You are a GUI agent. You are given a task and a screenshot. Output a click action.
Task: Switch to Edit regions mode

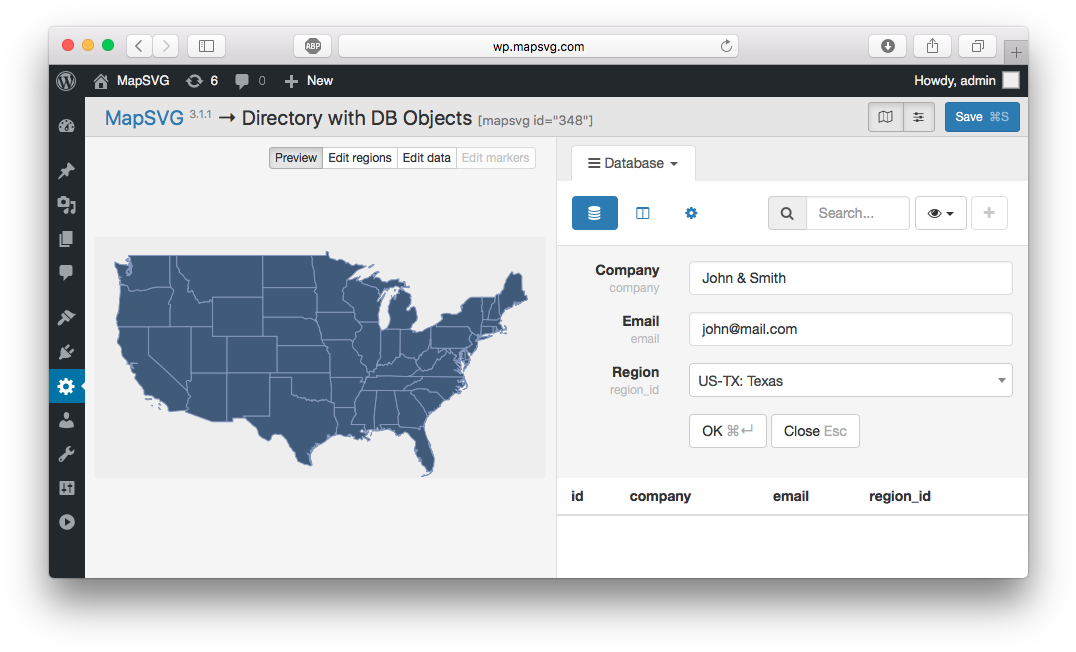[360, 158]
